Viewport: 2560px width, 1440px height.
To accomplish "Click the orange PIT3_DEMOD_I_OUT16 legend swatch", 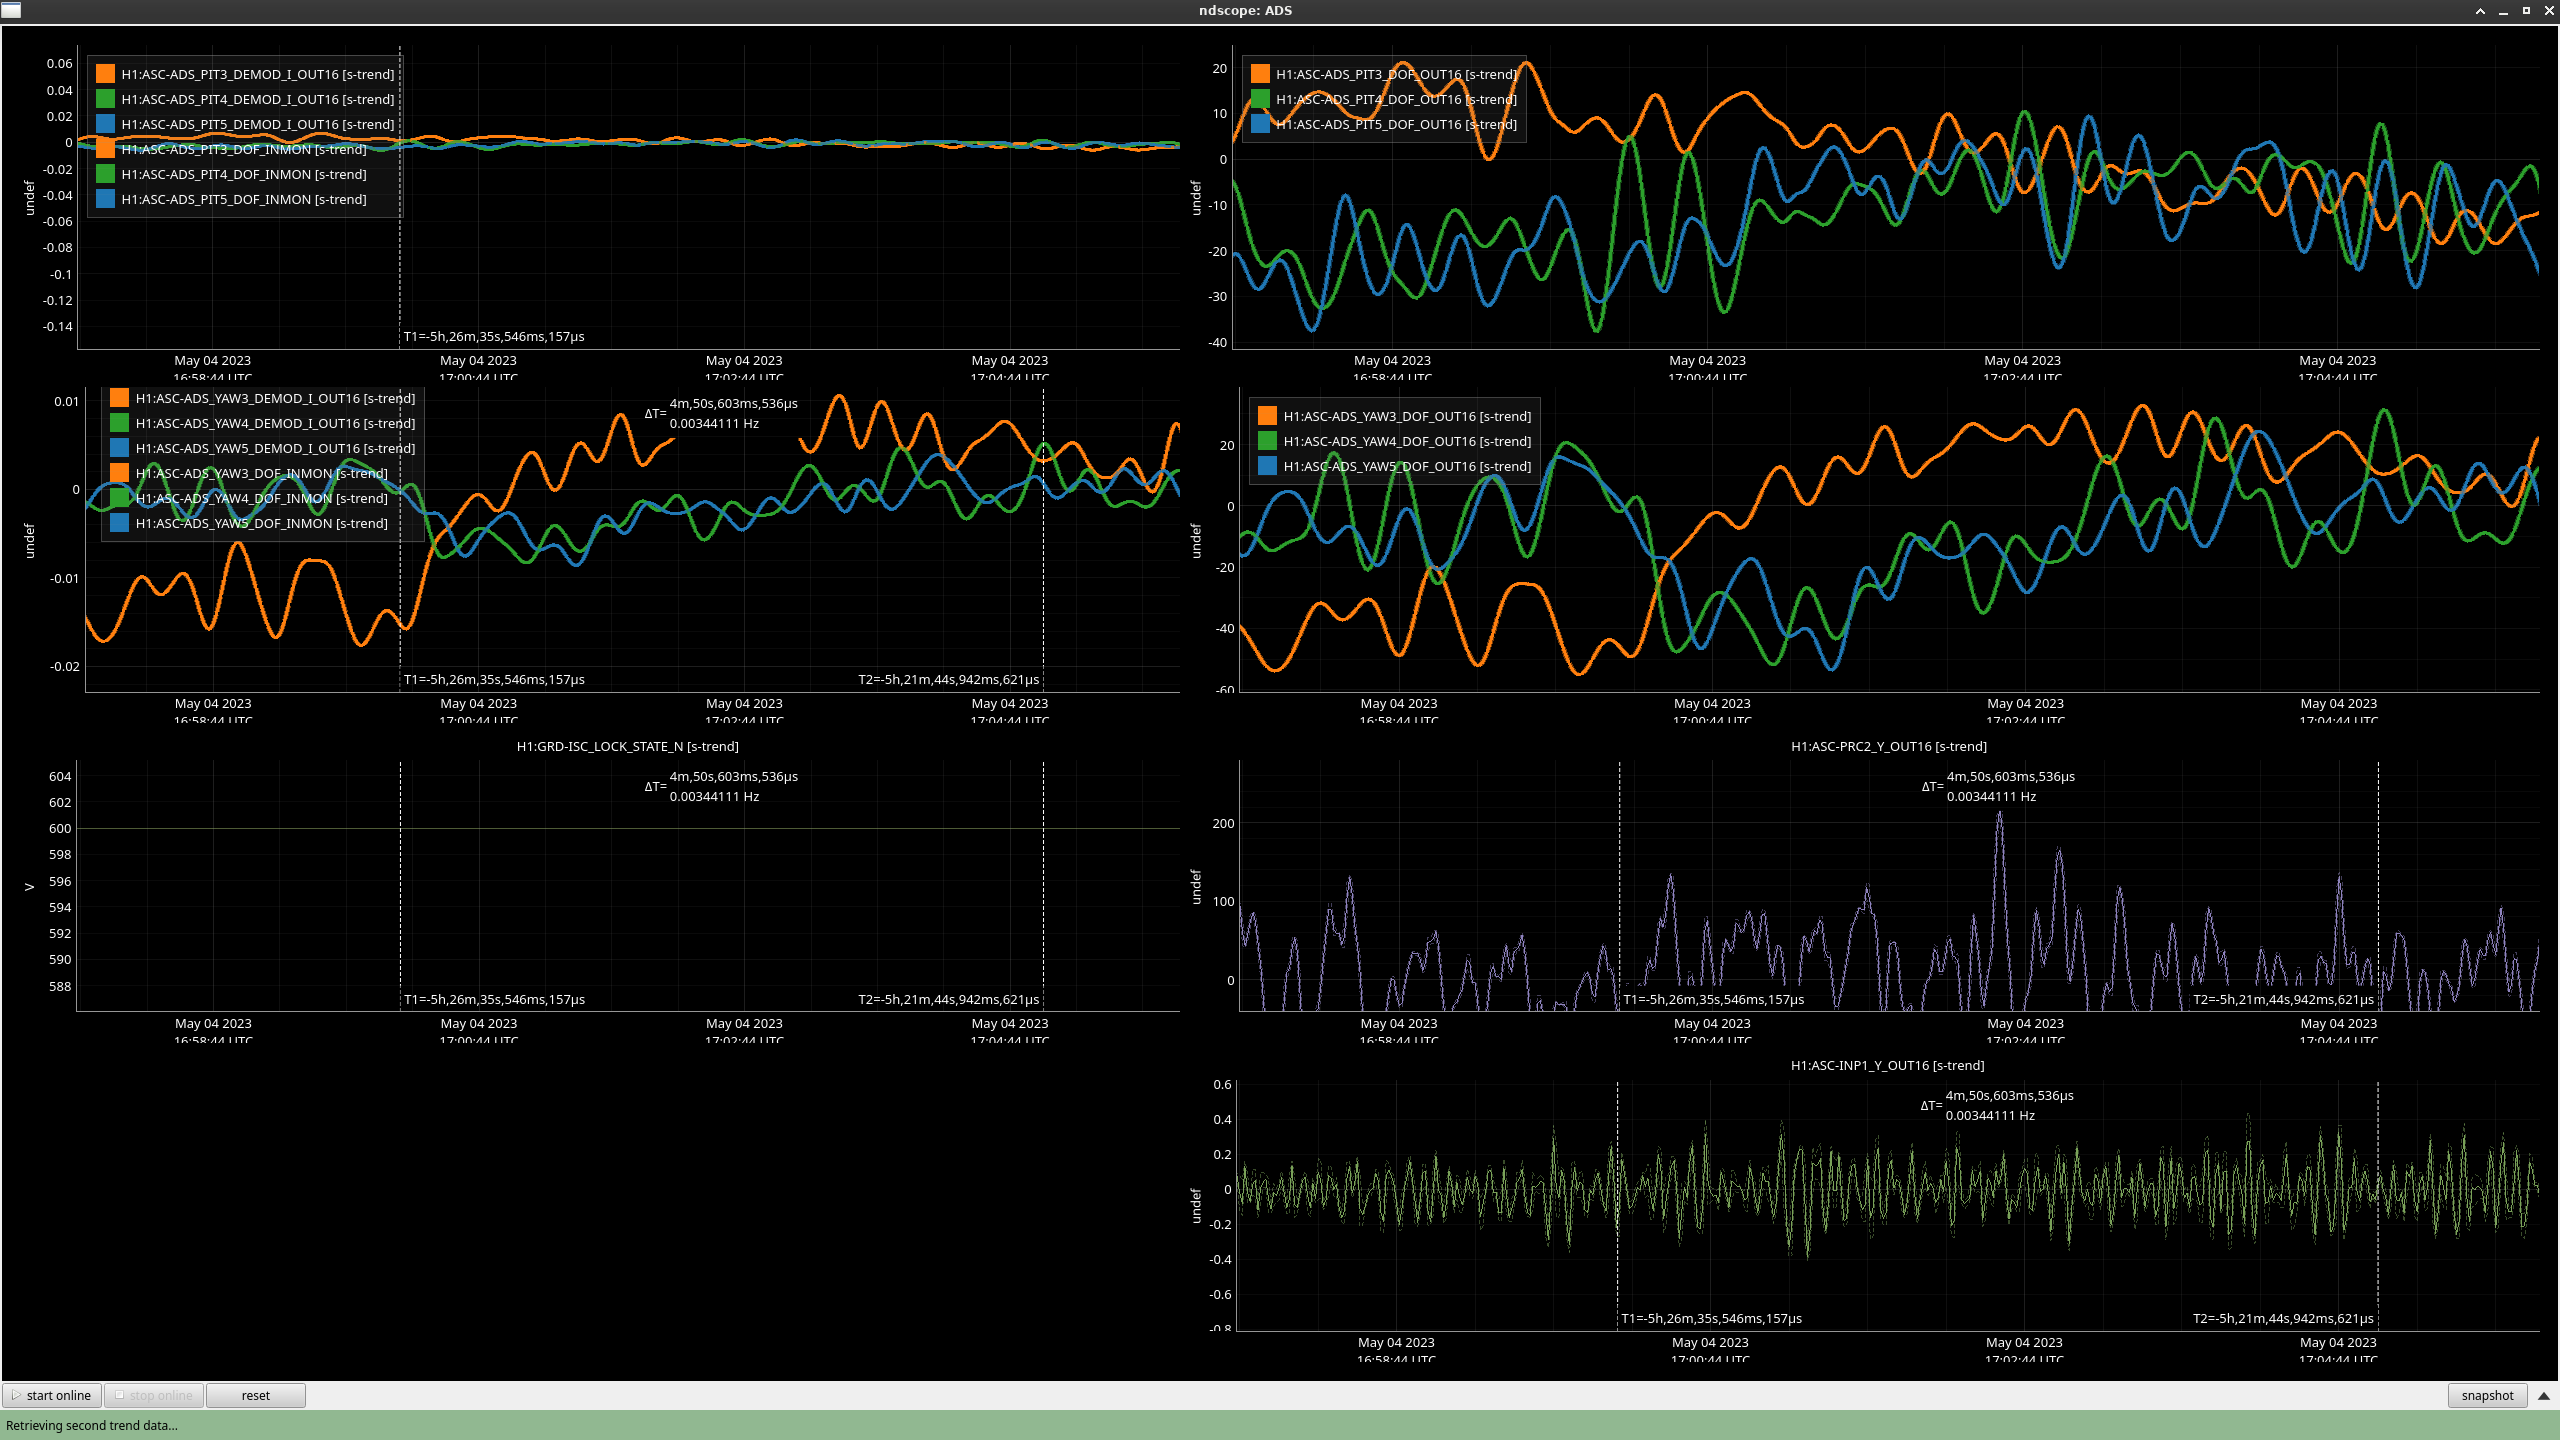I will point(106,74).
